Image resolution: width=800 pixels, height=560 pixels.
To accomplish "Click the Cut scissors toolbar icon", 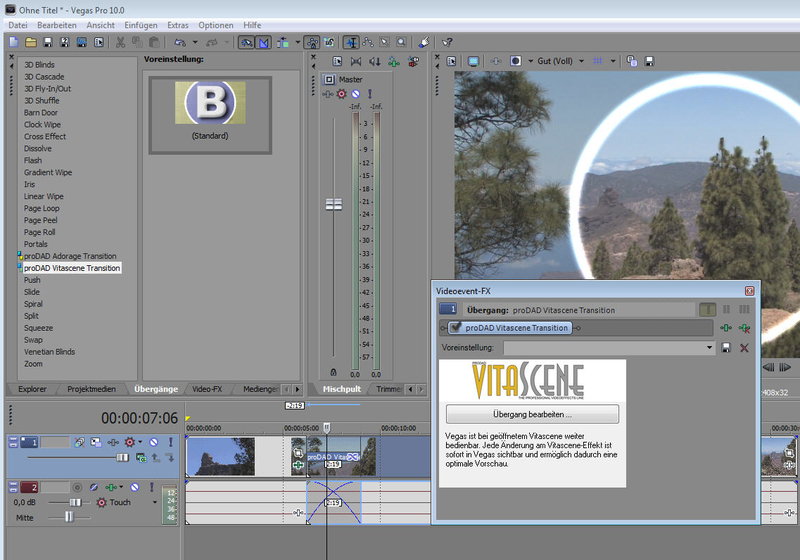I will pyautogui.click(x=120, y=42).
